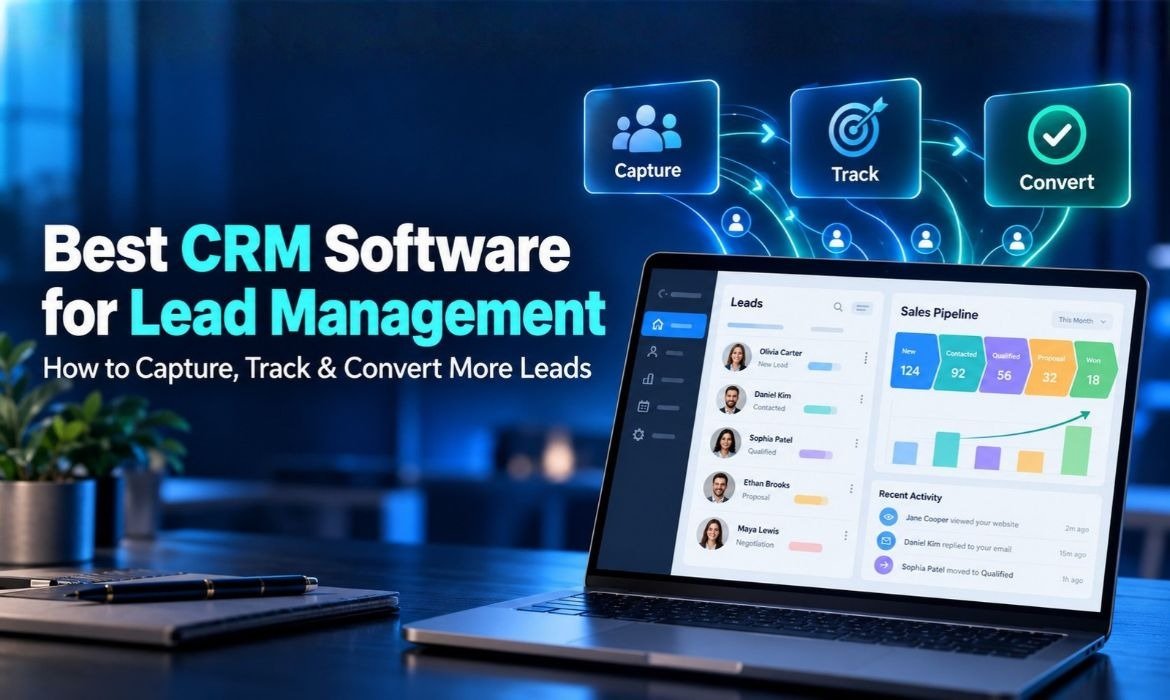
Task: Click the Convert card
Action: (1057, 146)
